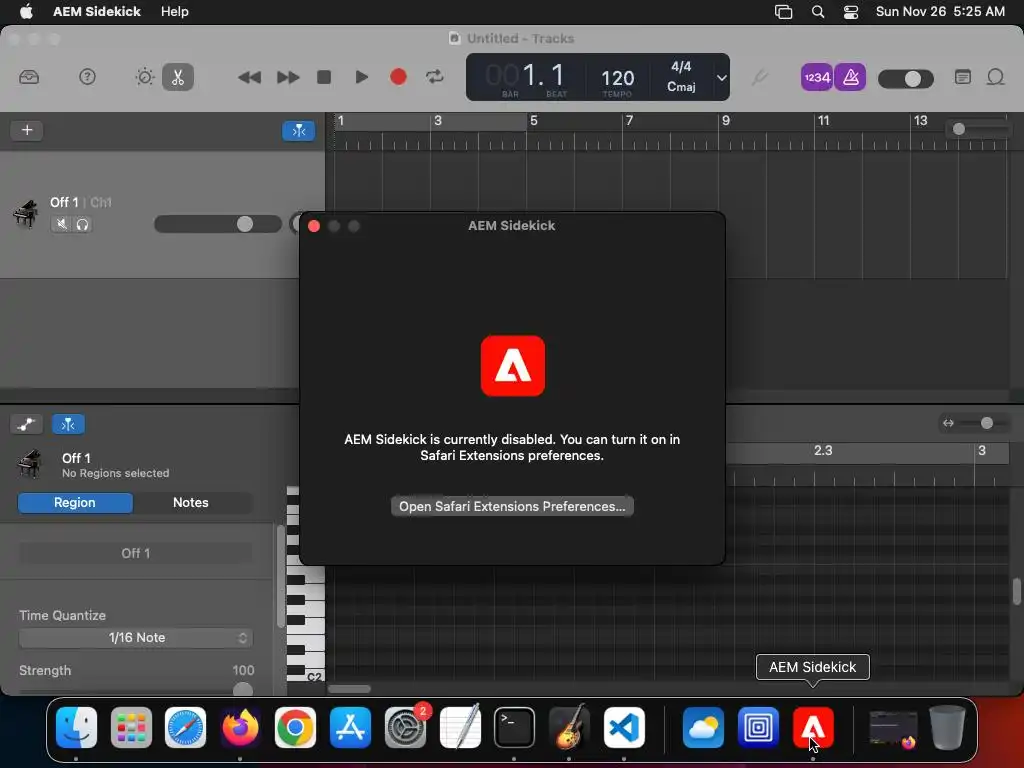This screenshot has width=1024, height=768.
Task: Solo the Off 1 track with headphones
Action: [82, 225]
